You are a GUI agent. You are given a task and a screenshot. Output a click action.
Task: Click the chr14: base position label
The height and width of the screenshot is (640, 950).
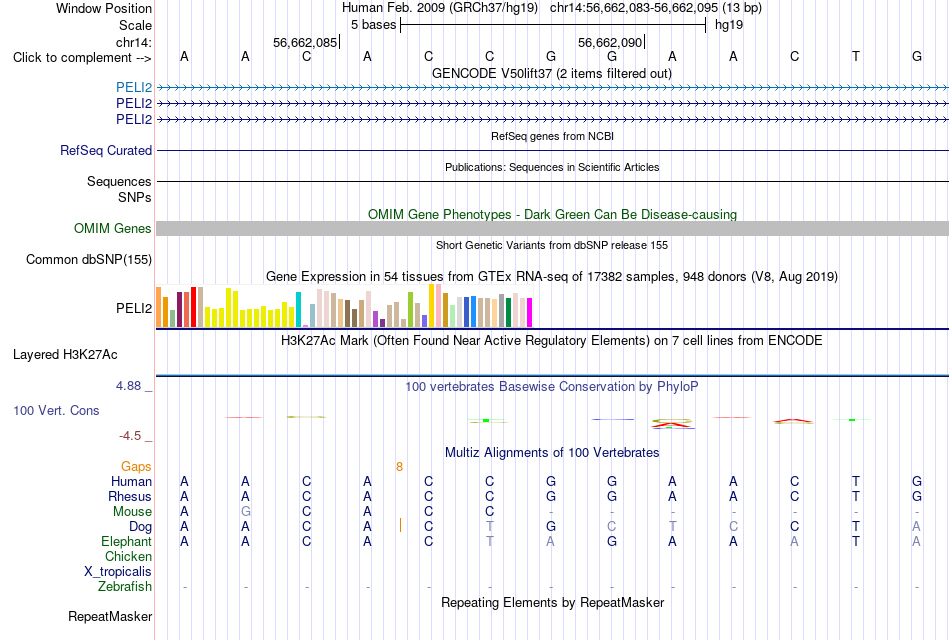pos(133,42)
